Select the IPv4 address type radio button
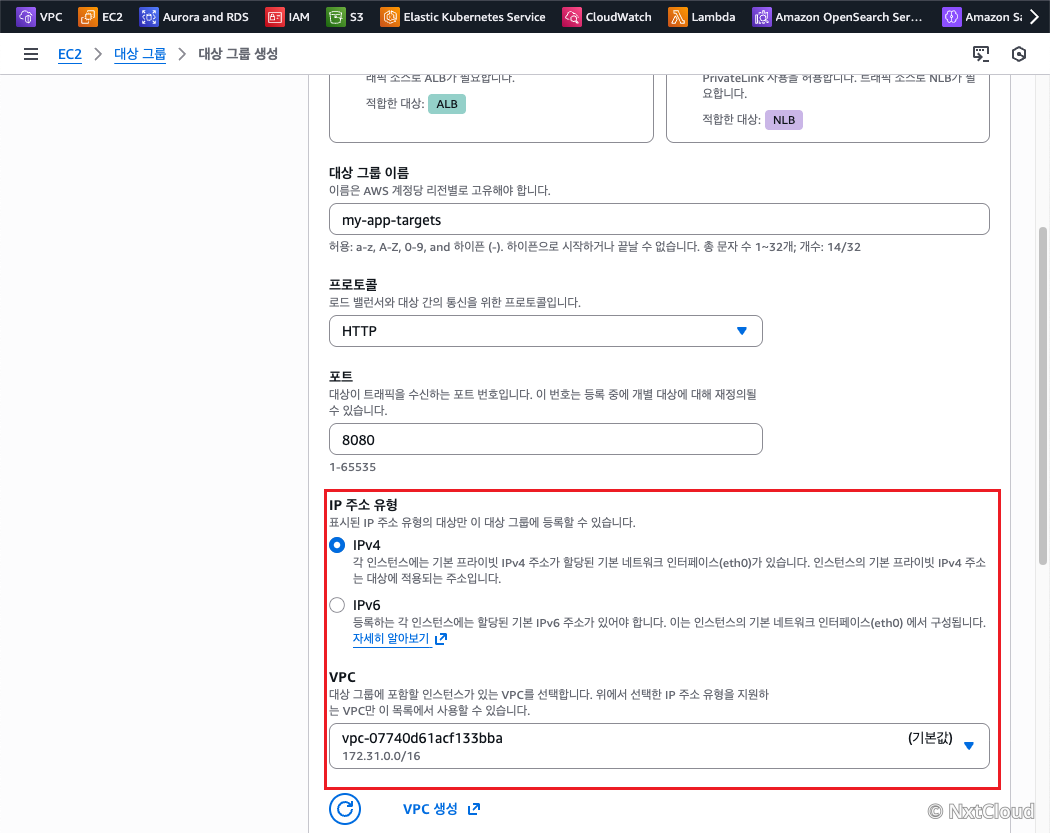The height and width of the screenshot is (833, 1050). click(x=338, y=545)
